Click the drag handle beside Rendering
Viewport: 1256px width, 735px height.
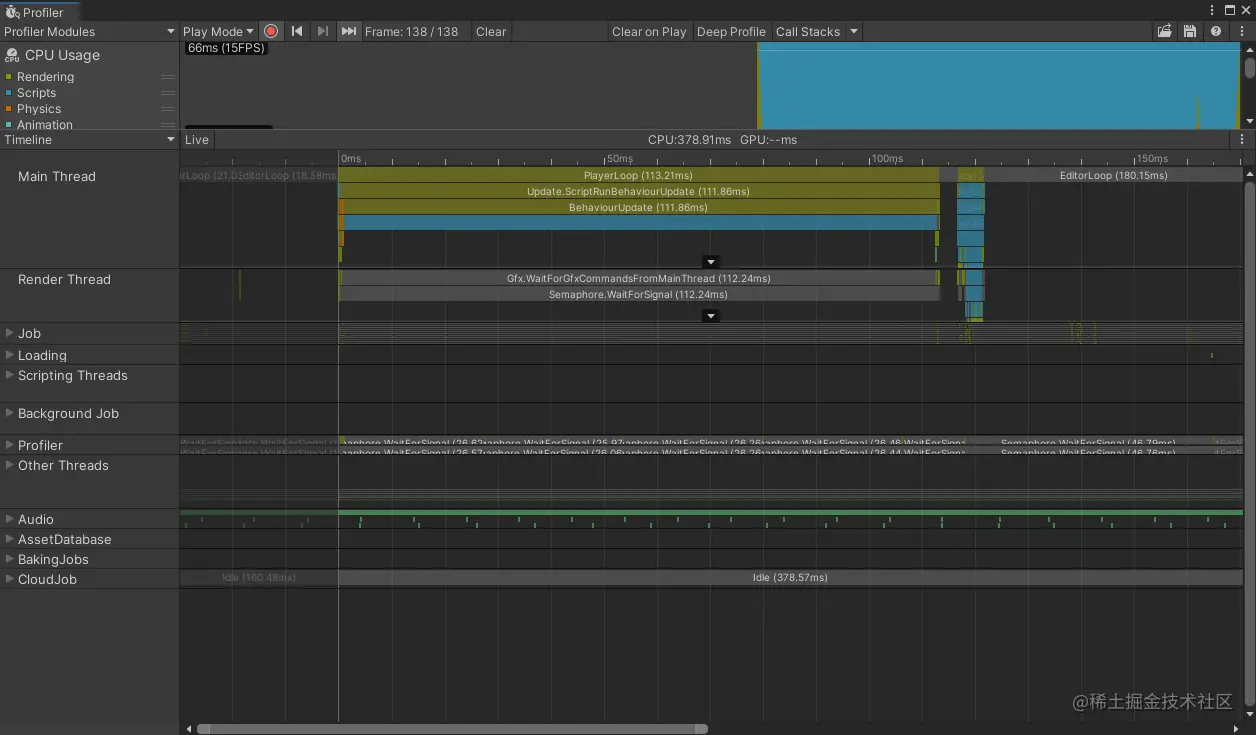[168, 77]
